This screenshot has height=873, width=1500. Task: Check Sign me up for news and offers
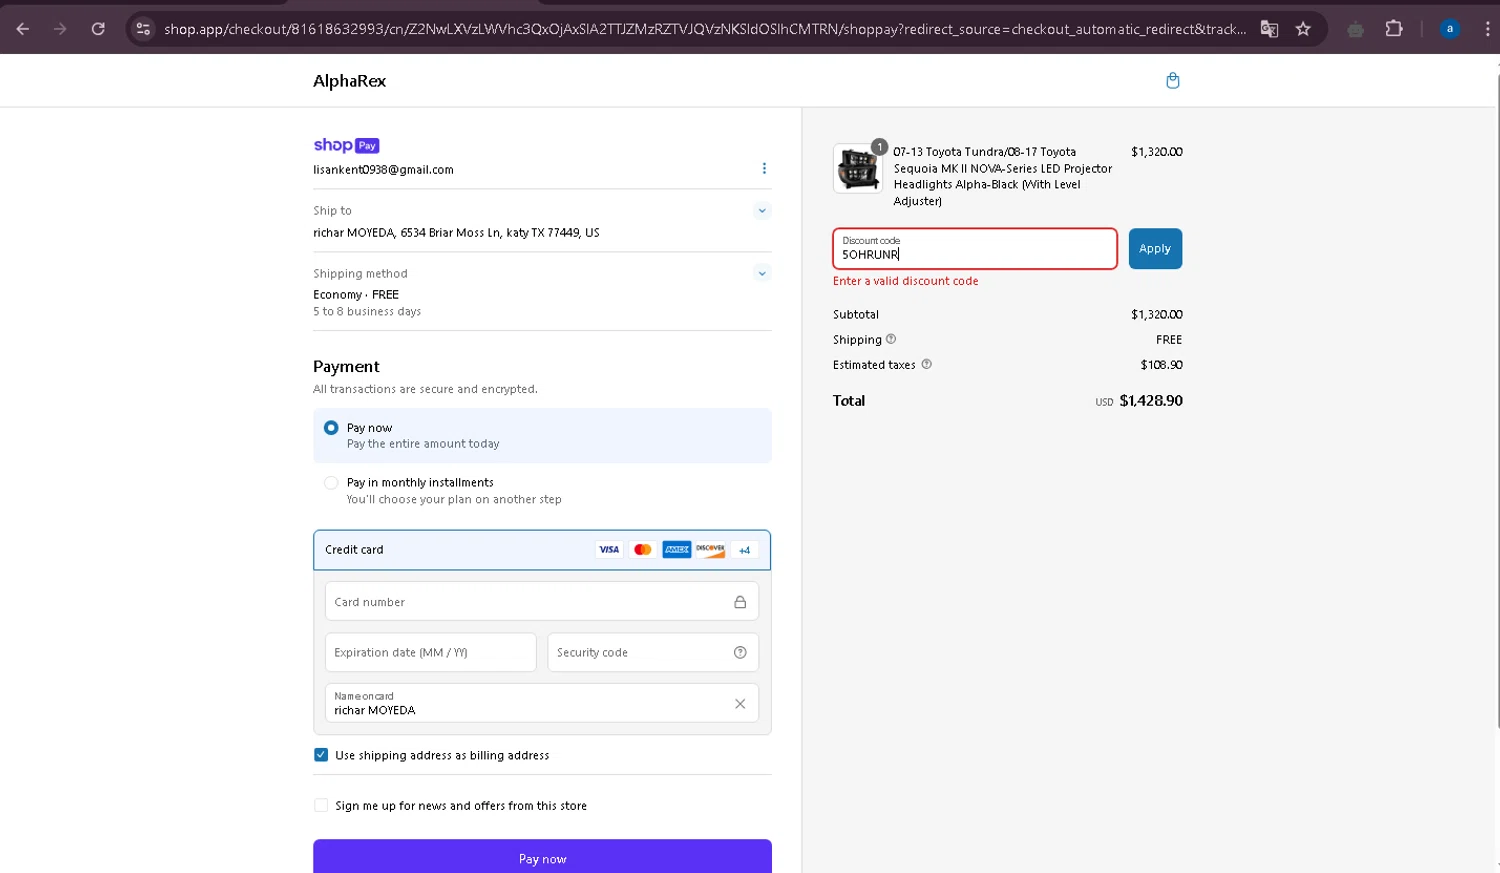click(x=321, y=805)
